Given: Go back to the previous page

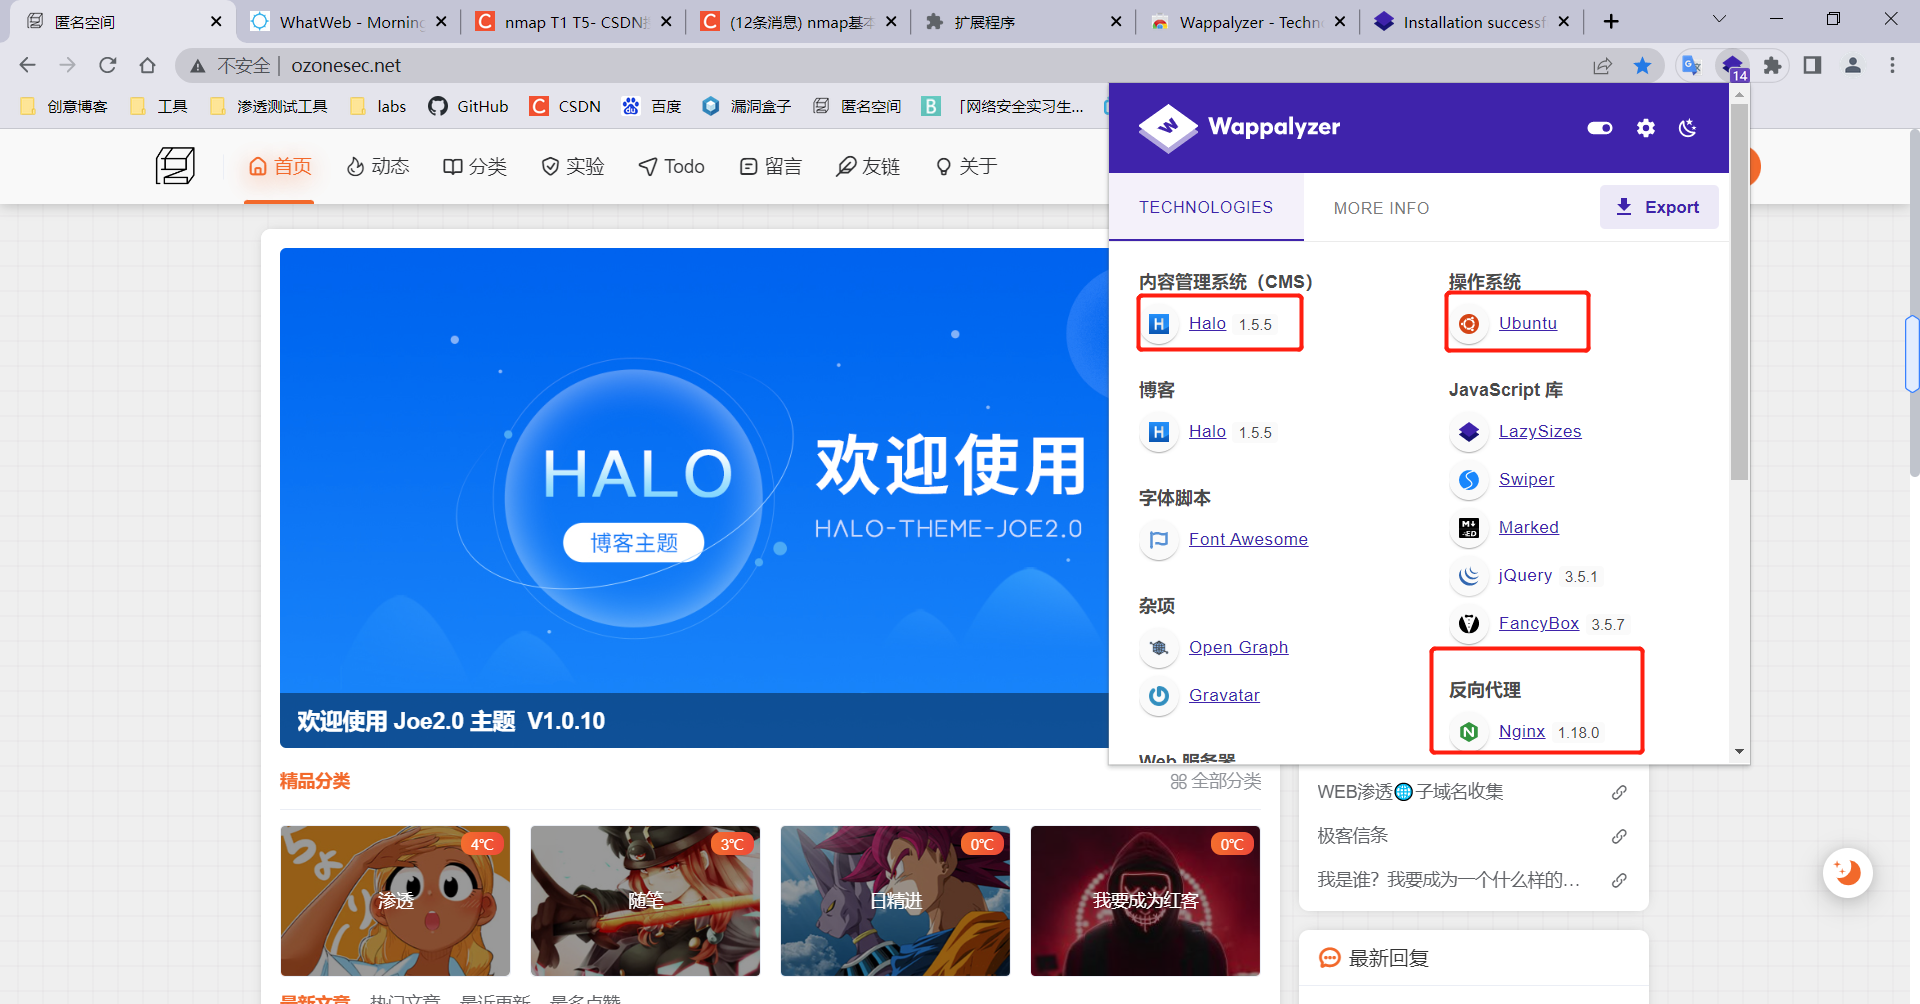Looking at the screenshot, I should (x=27, y=65).
